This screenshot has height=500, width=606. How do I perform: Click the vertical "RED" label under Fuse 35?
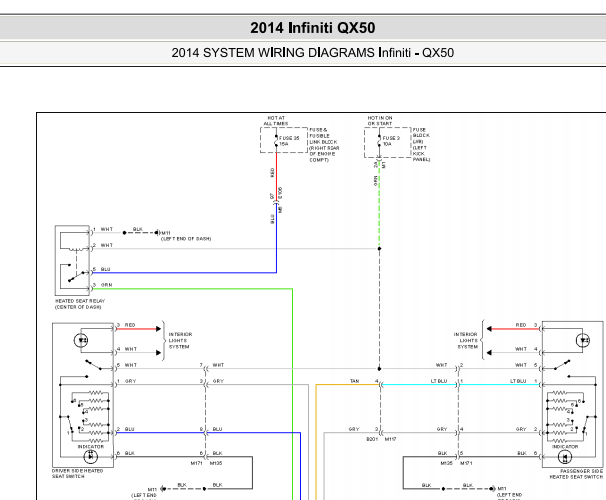(x=272, y=172)
